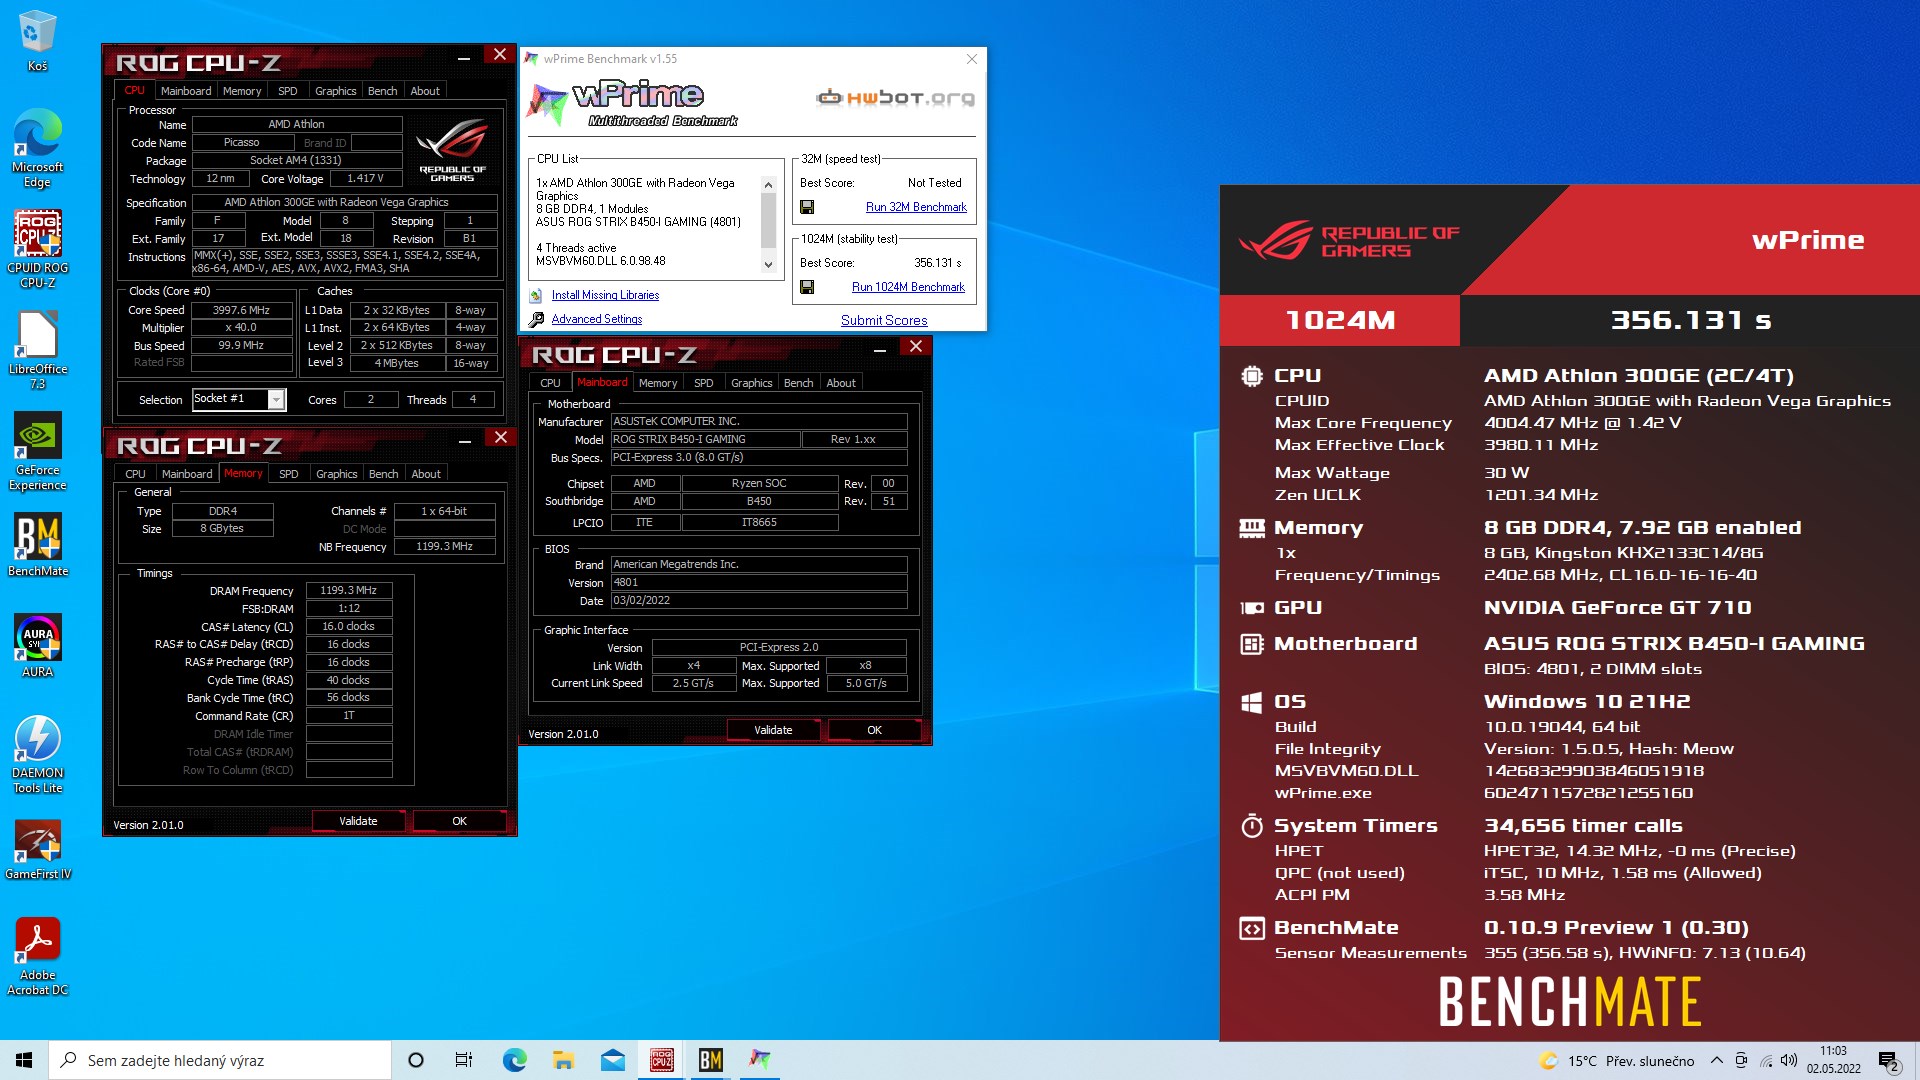Open Bench tab in top CPU-Z window
The image size is (1920, 1080).
point(382,91)
